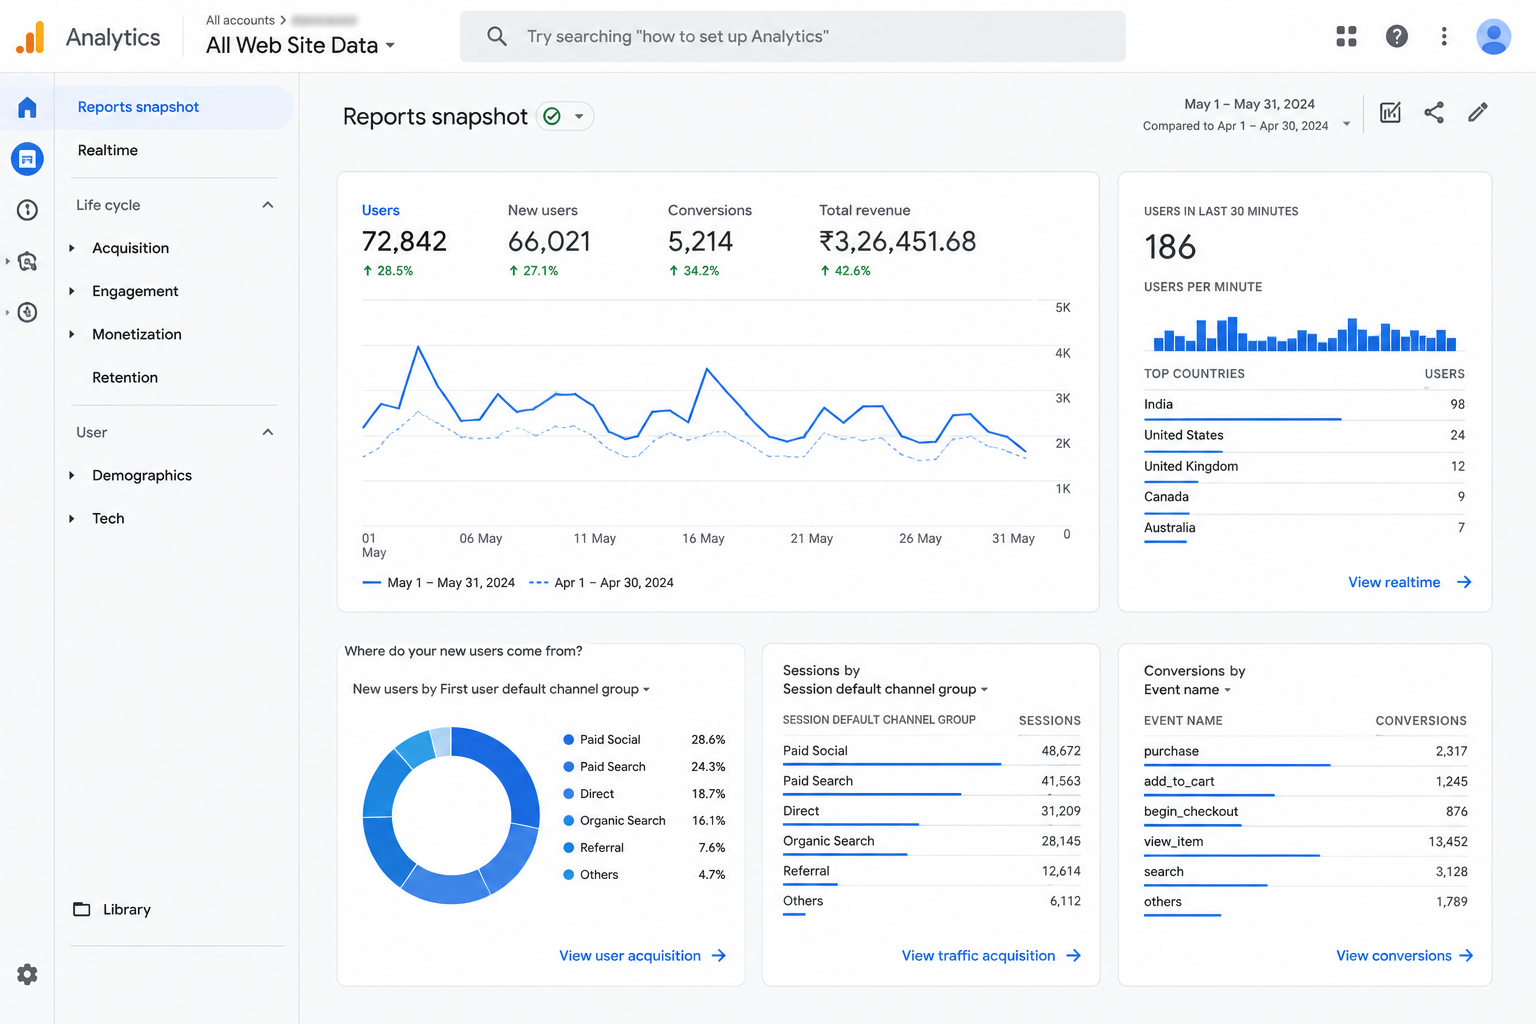Image resolution: width=1536 pixels, height=1024 pixels.
Task: Open Admin settings gear icon
Action: coord(27,974)
